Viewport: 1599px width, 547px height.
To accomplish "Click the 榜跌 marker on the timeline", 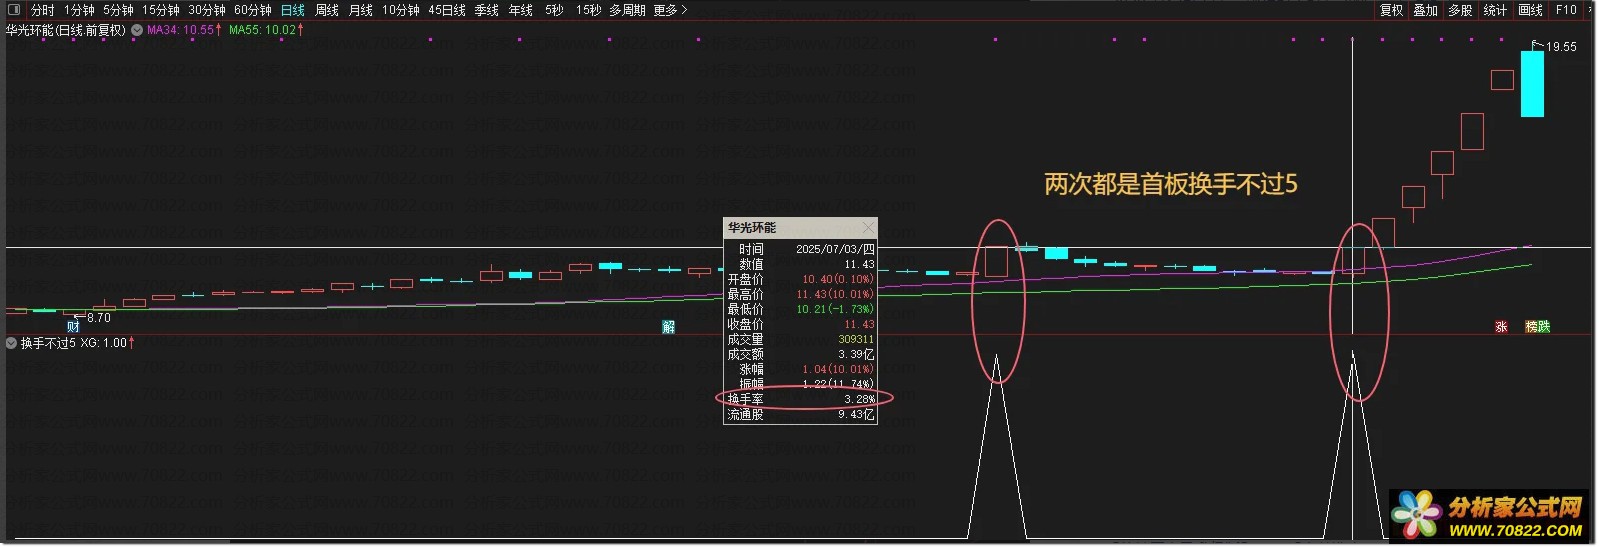I will (1538, 327).
